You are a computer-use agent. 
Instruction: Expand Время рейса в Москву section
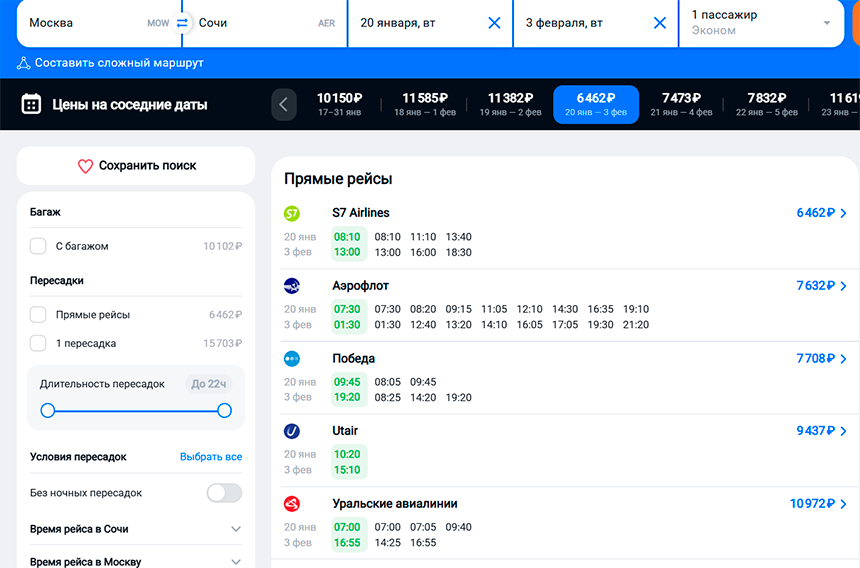point(236,562)
